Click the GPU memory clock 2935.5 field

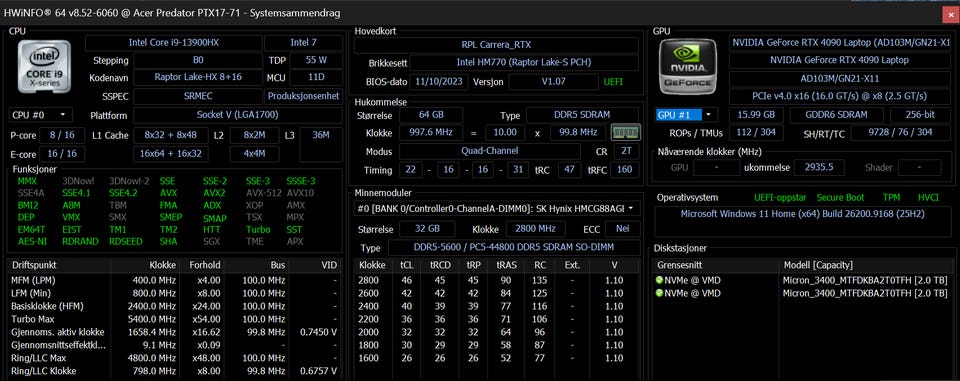point(819,167)
